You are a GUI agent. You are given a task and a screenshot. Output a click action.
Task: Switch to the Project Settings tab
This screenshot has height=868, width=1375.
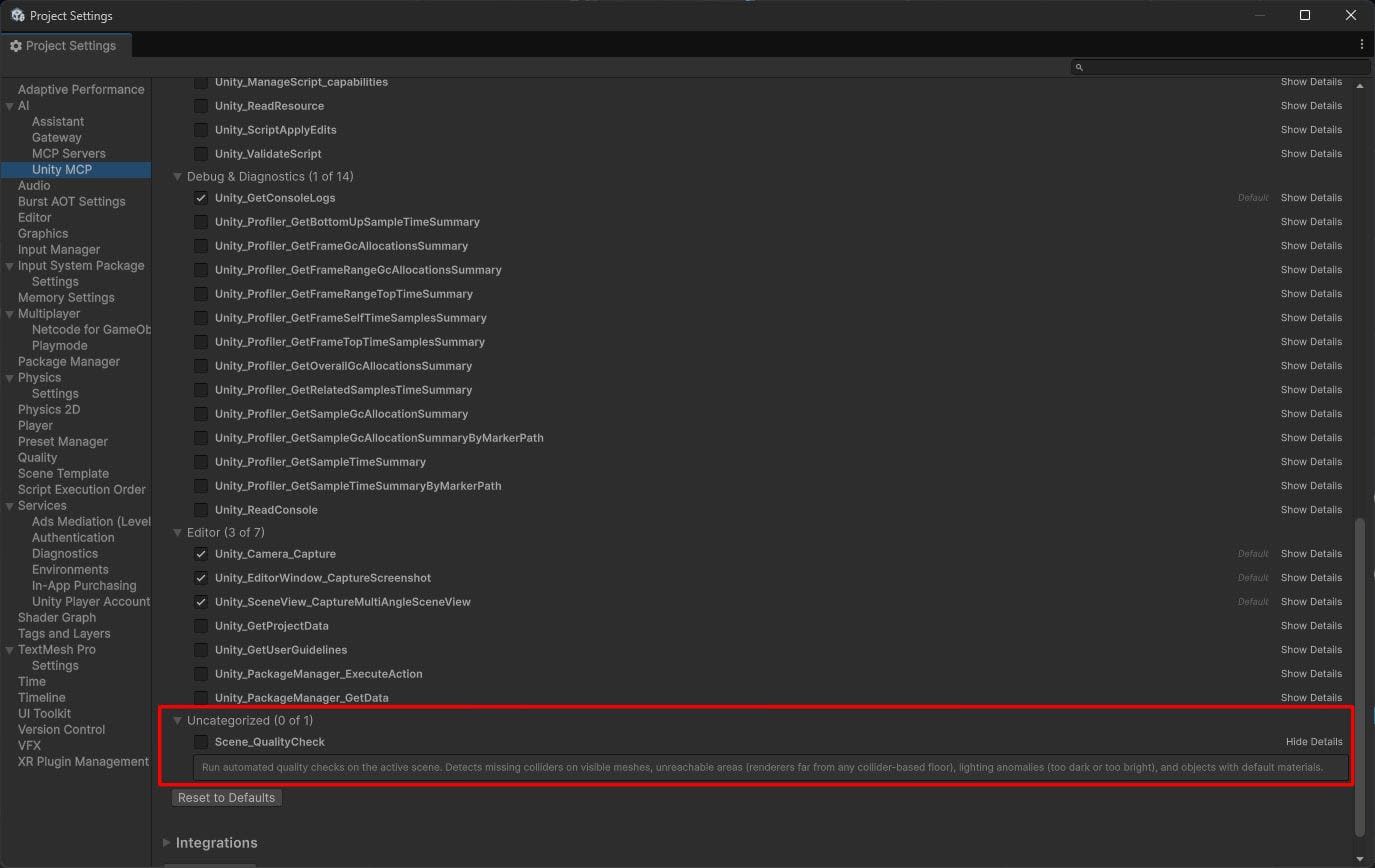65,46
